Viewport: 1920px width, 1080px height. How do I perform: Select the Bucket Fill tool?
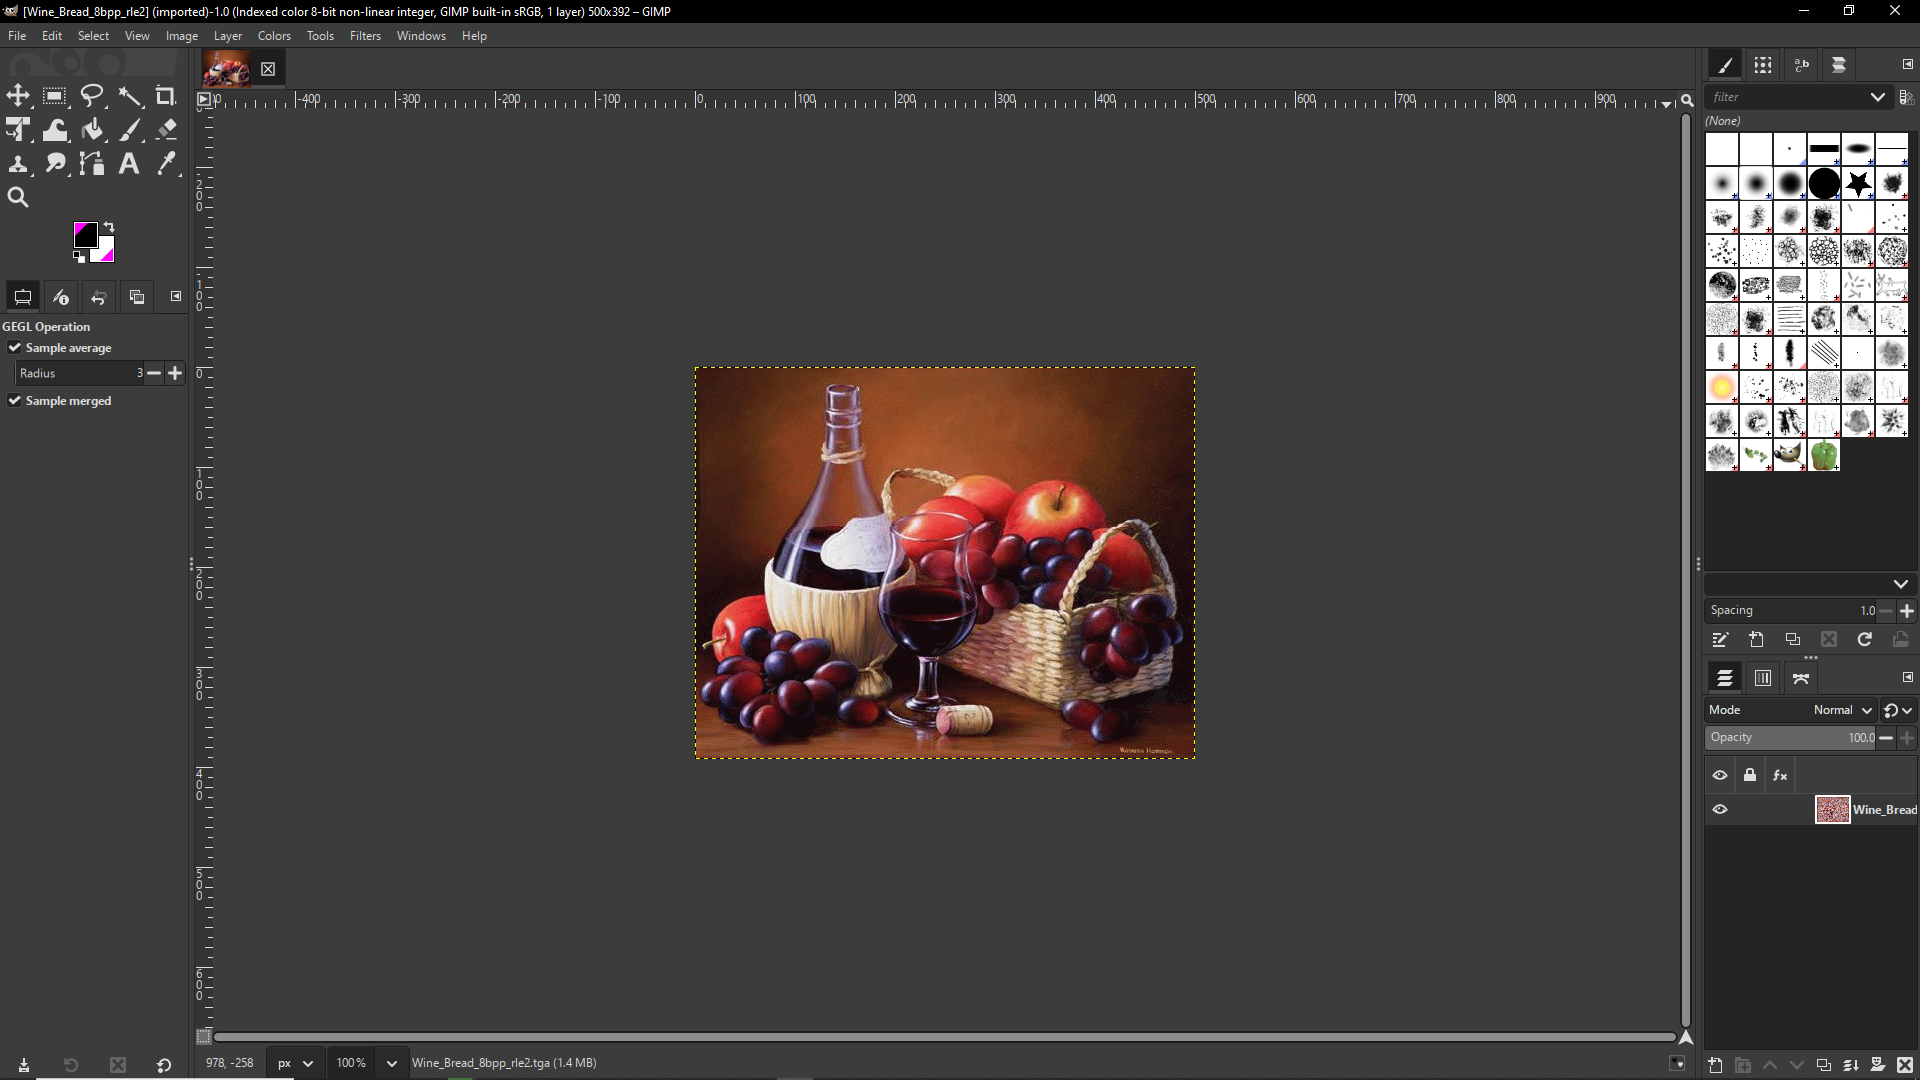click(x=92, y=130)
